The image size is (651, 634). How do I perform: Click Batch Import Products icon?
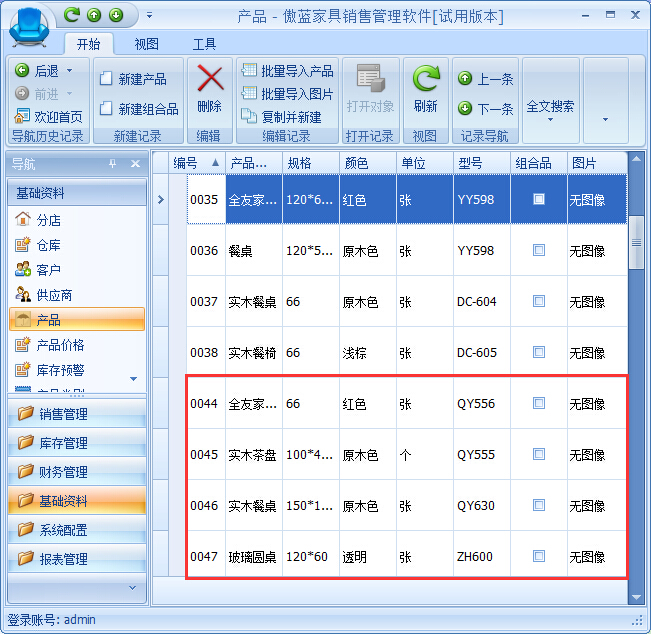point(249,72)
